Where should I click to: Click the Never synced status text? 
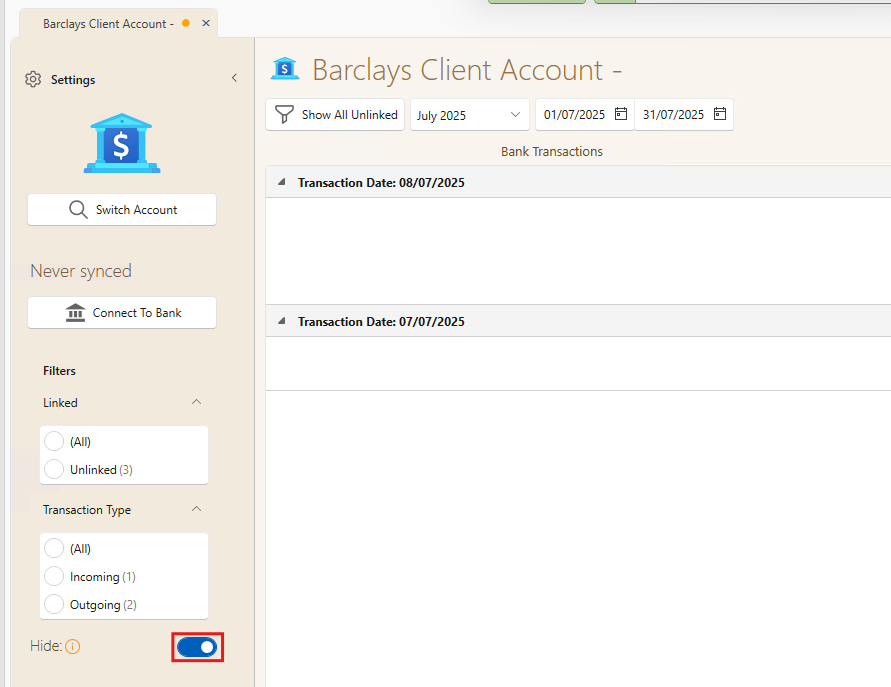pyautogui.click(x=81, y=271)
